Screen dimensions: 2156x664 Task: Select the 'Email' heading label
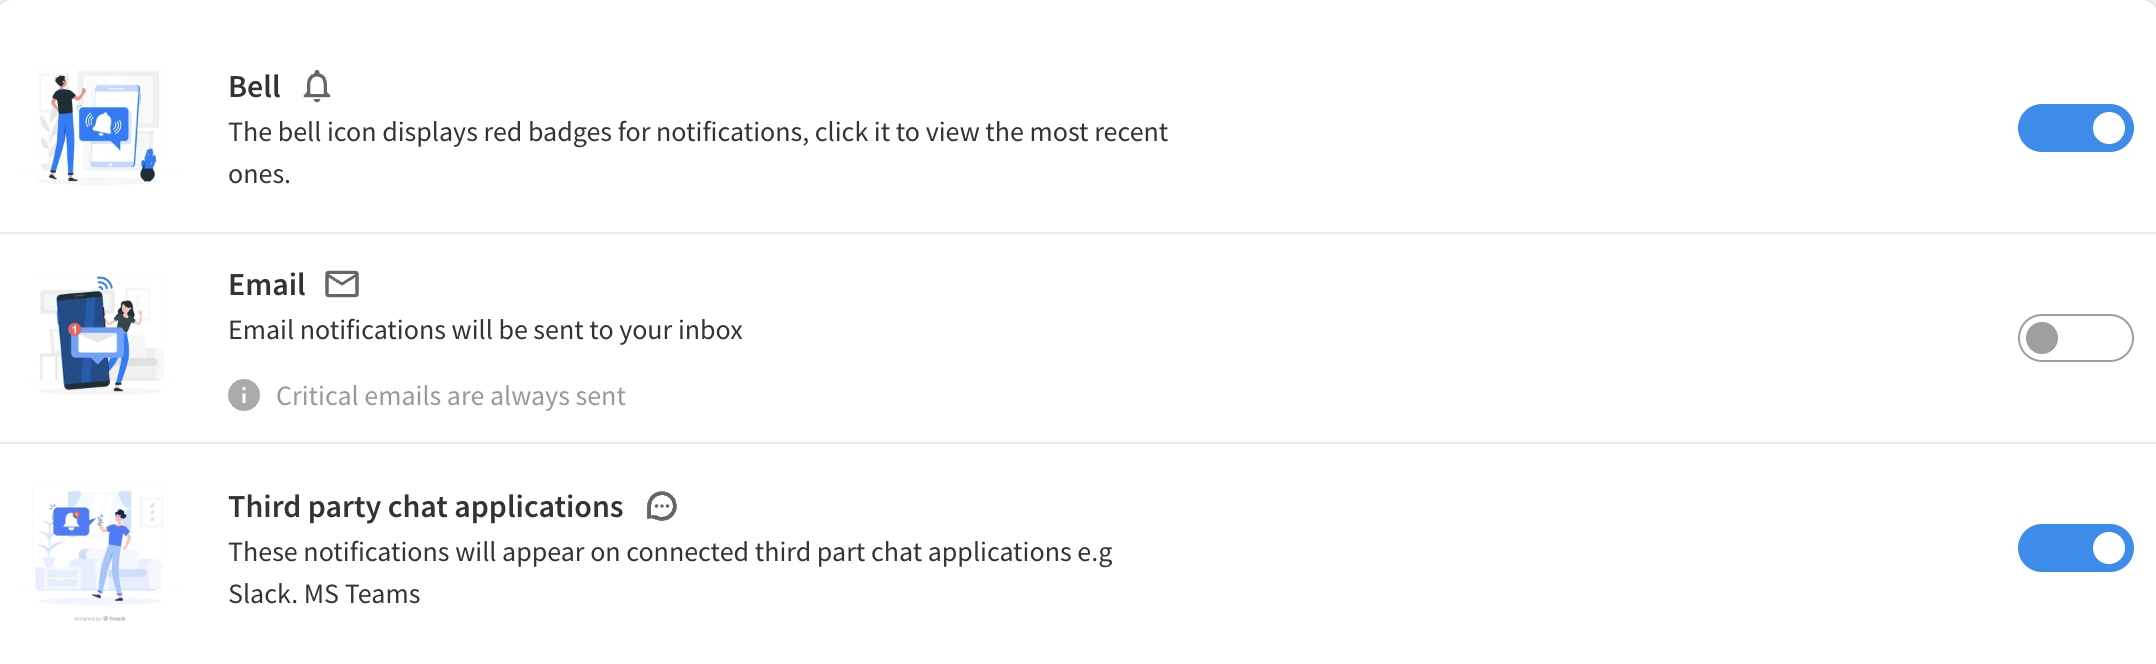click(x=266, y=284)
